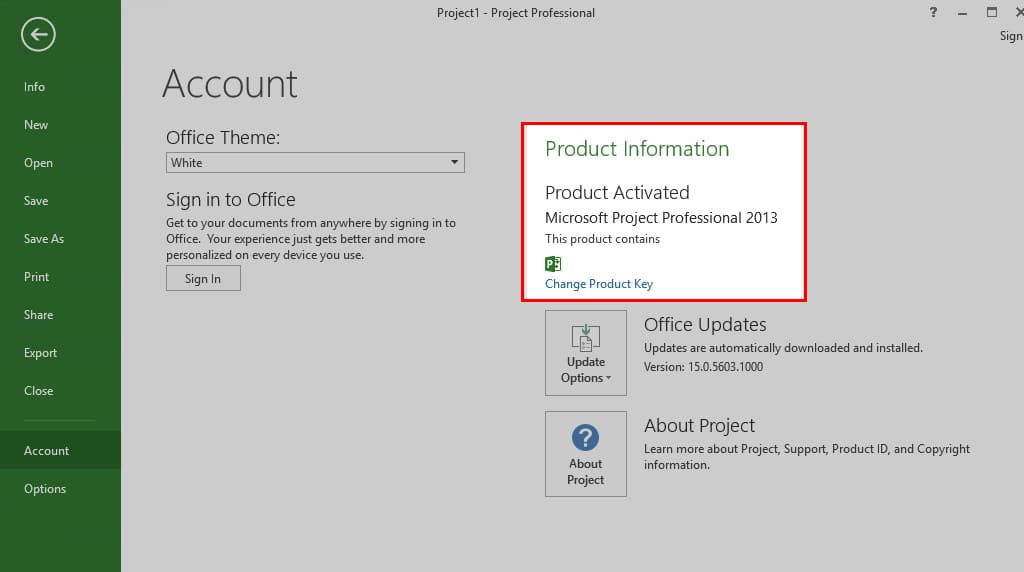
Task: Maximize the Project Professional window
Action: (x=992, y=12)
